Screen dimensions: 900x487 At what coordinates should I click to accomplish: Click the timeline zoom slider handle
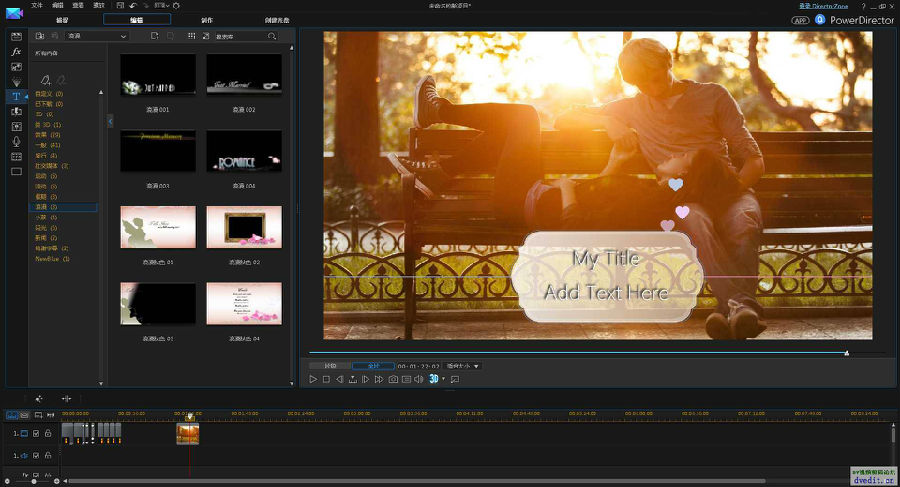33,481
